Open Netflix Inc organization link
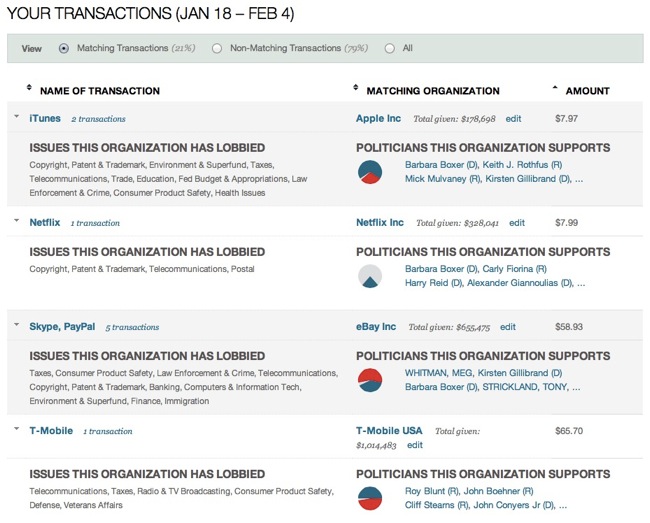Image resolution: width=650 pixels, height=523 pixels. point(380,223)
